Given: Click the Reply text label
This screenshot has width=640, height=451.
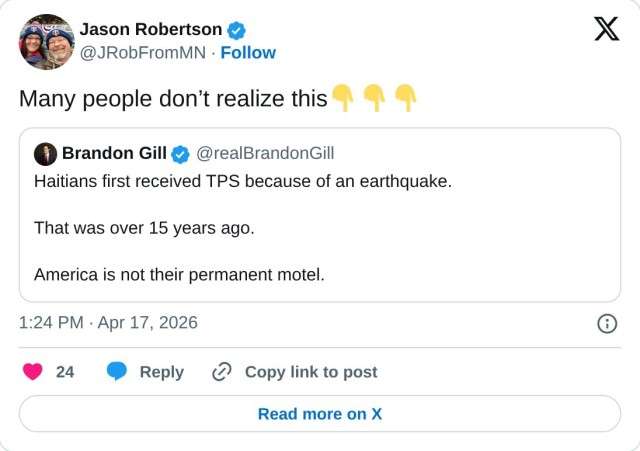Looking at the screenshot, I should coord(161,372).
